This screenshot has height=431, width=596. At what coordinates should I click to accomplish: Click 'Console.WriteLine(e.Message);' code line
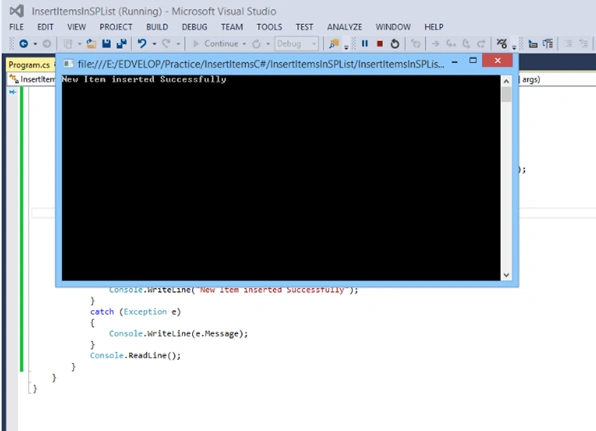tap(178, 334)
